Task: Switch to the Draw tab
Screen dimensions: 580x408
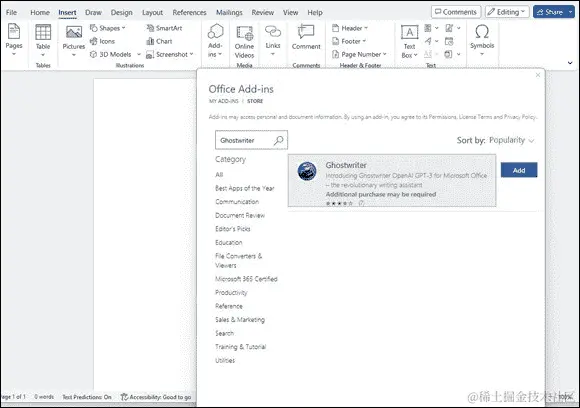Action: [x=93, y=12]
